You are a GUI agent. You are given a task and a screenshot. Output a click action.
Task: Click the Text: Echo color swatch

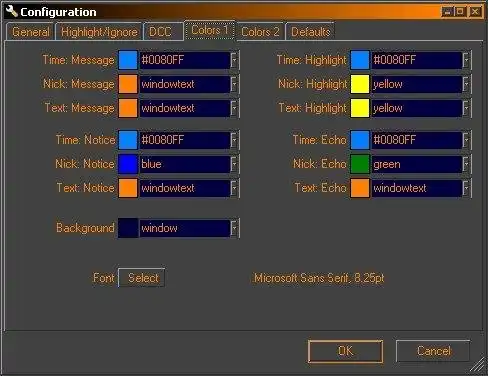click(360, 188)
